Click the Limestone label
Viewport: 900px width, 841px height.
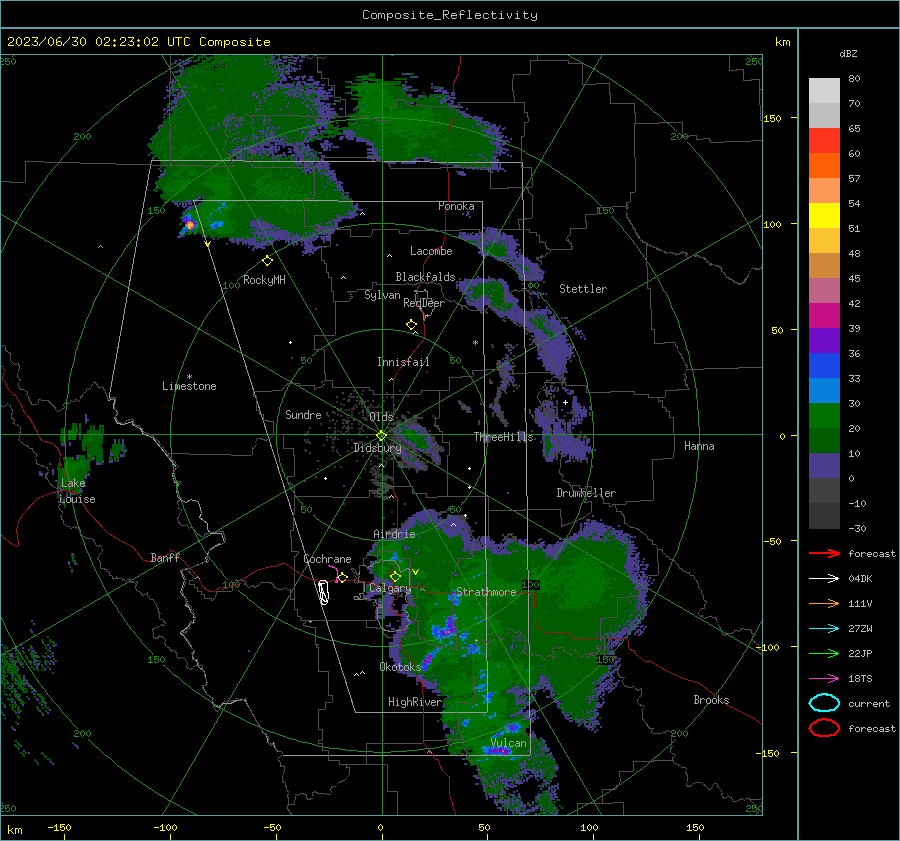[189, 386]
